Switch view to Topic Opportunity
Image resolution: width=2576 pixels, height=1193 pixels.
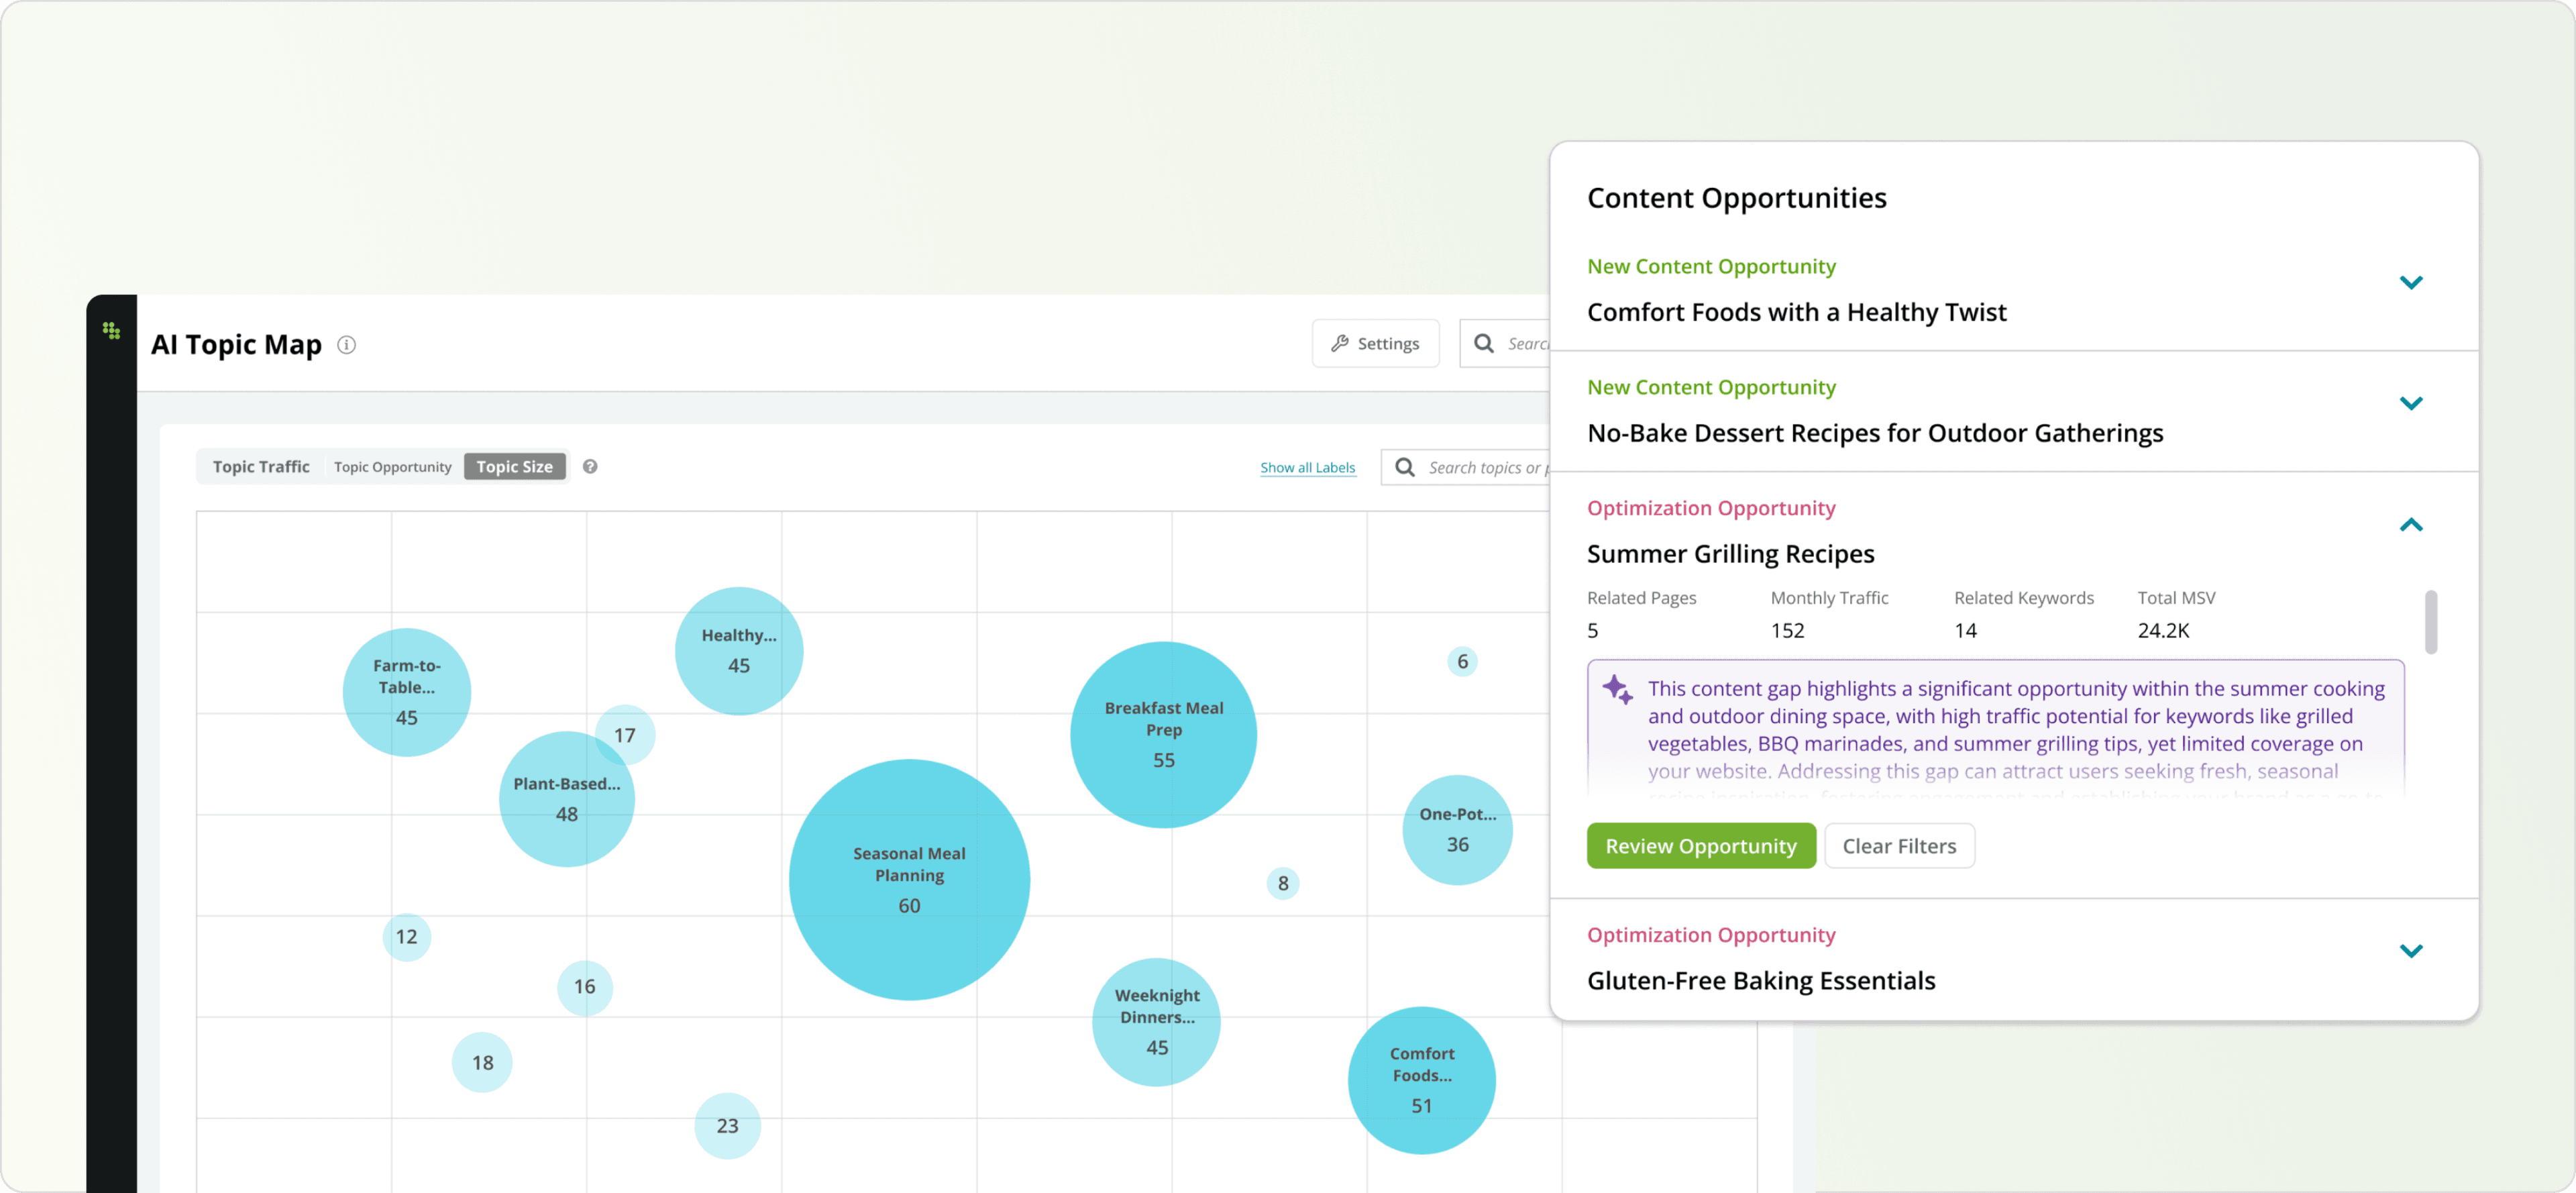pos(392,467)
